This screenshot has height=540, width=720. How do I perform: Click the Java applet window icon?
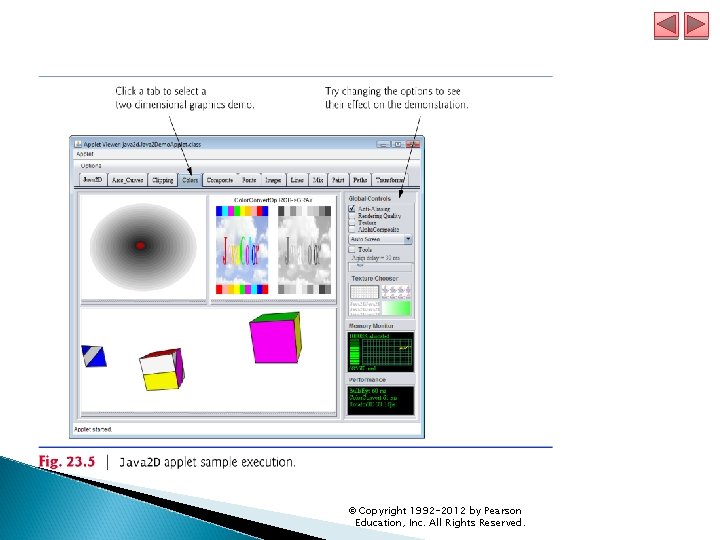78,144
